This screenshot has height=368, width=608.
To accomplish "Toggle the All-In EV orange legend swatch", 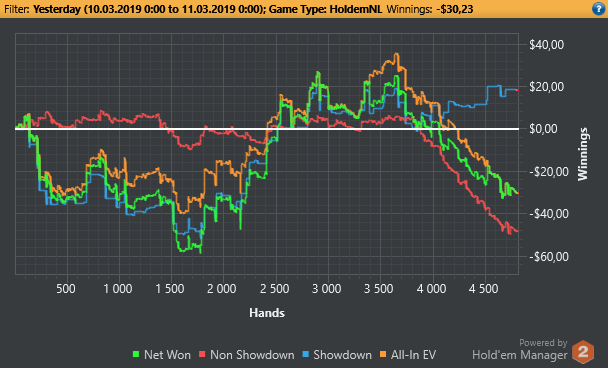I will point(383,354).
